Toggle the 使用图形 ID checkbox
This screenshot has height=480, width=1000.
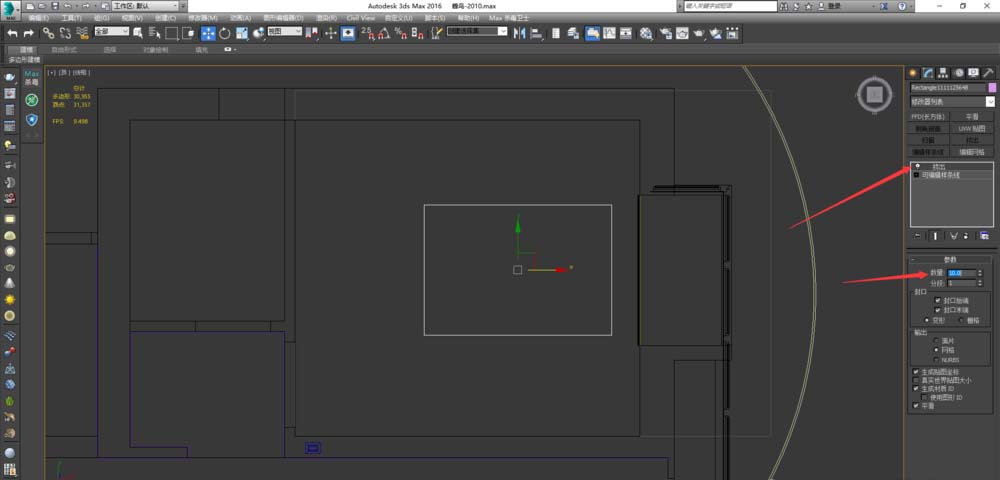coord(924,396)
